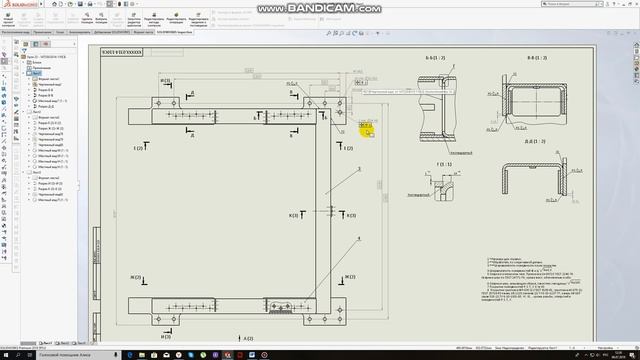This screenshot has height=360, width=640.
Task: Click the Home icon in quick access toolbar
Action: coord(54,4)
